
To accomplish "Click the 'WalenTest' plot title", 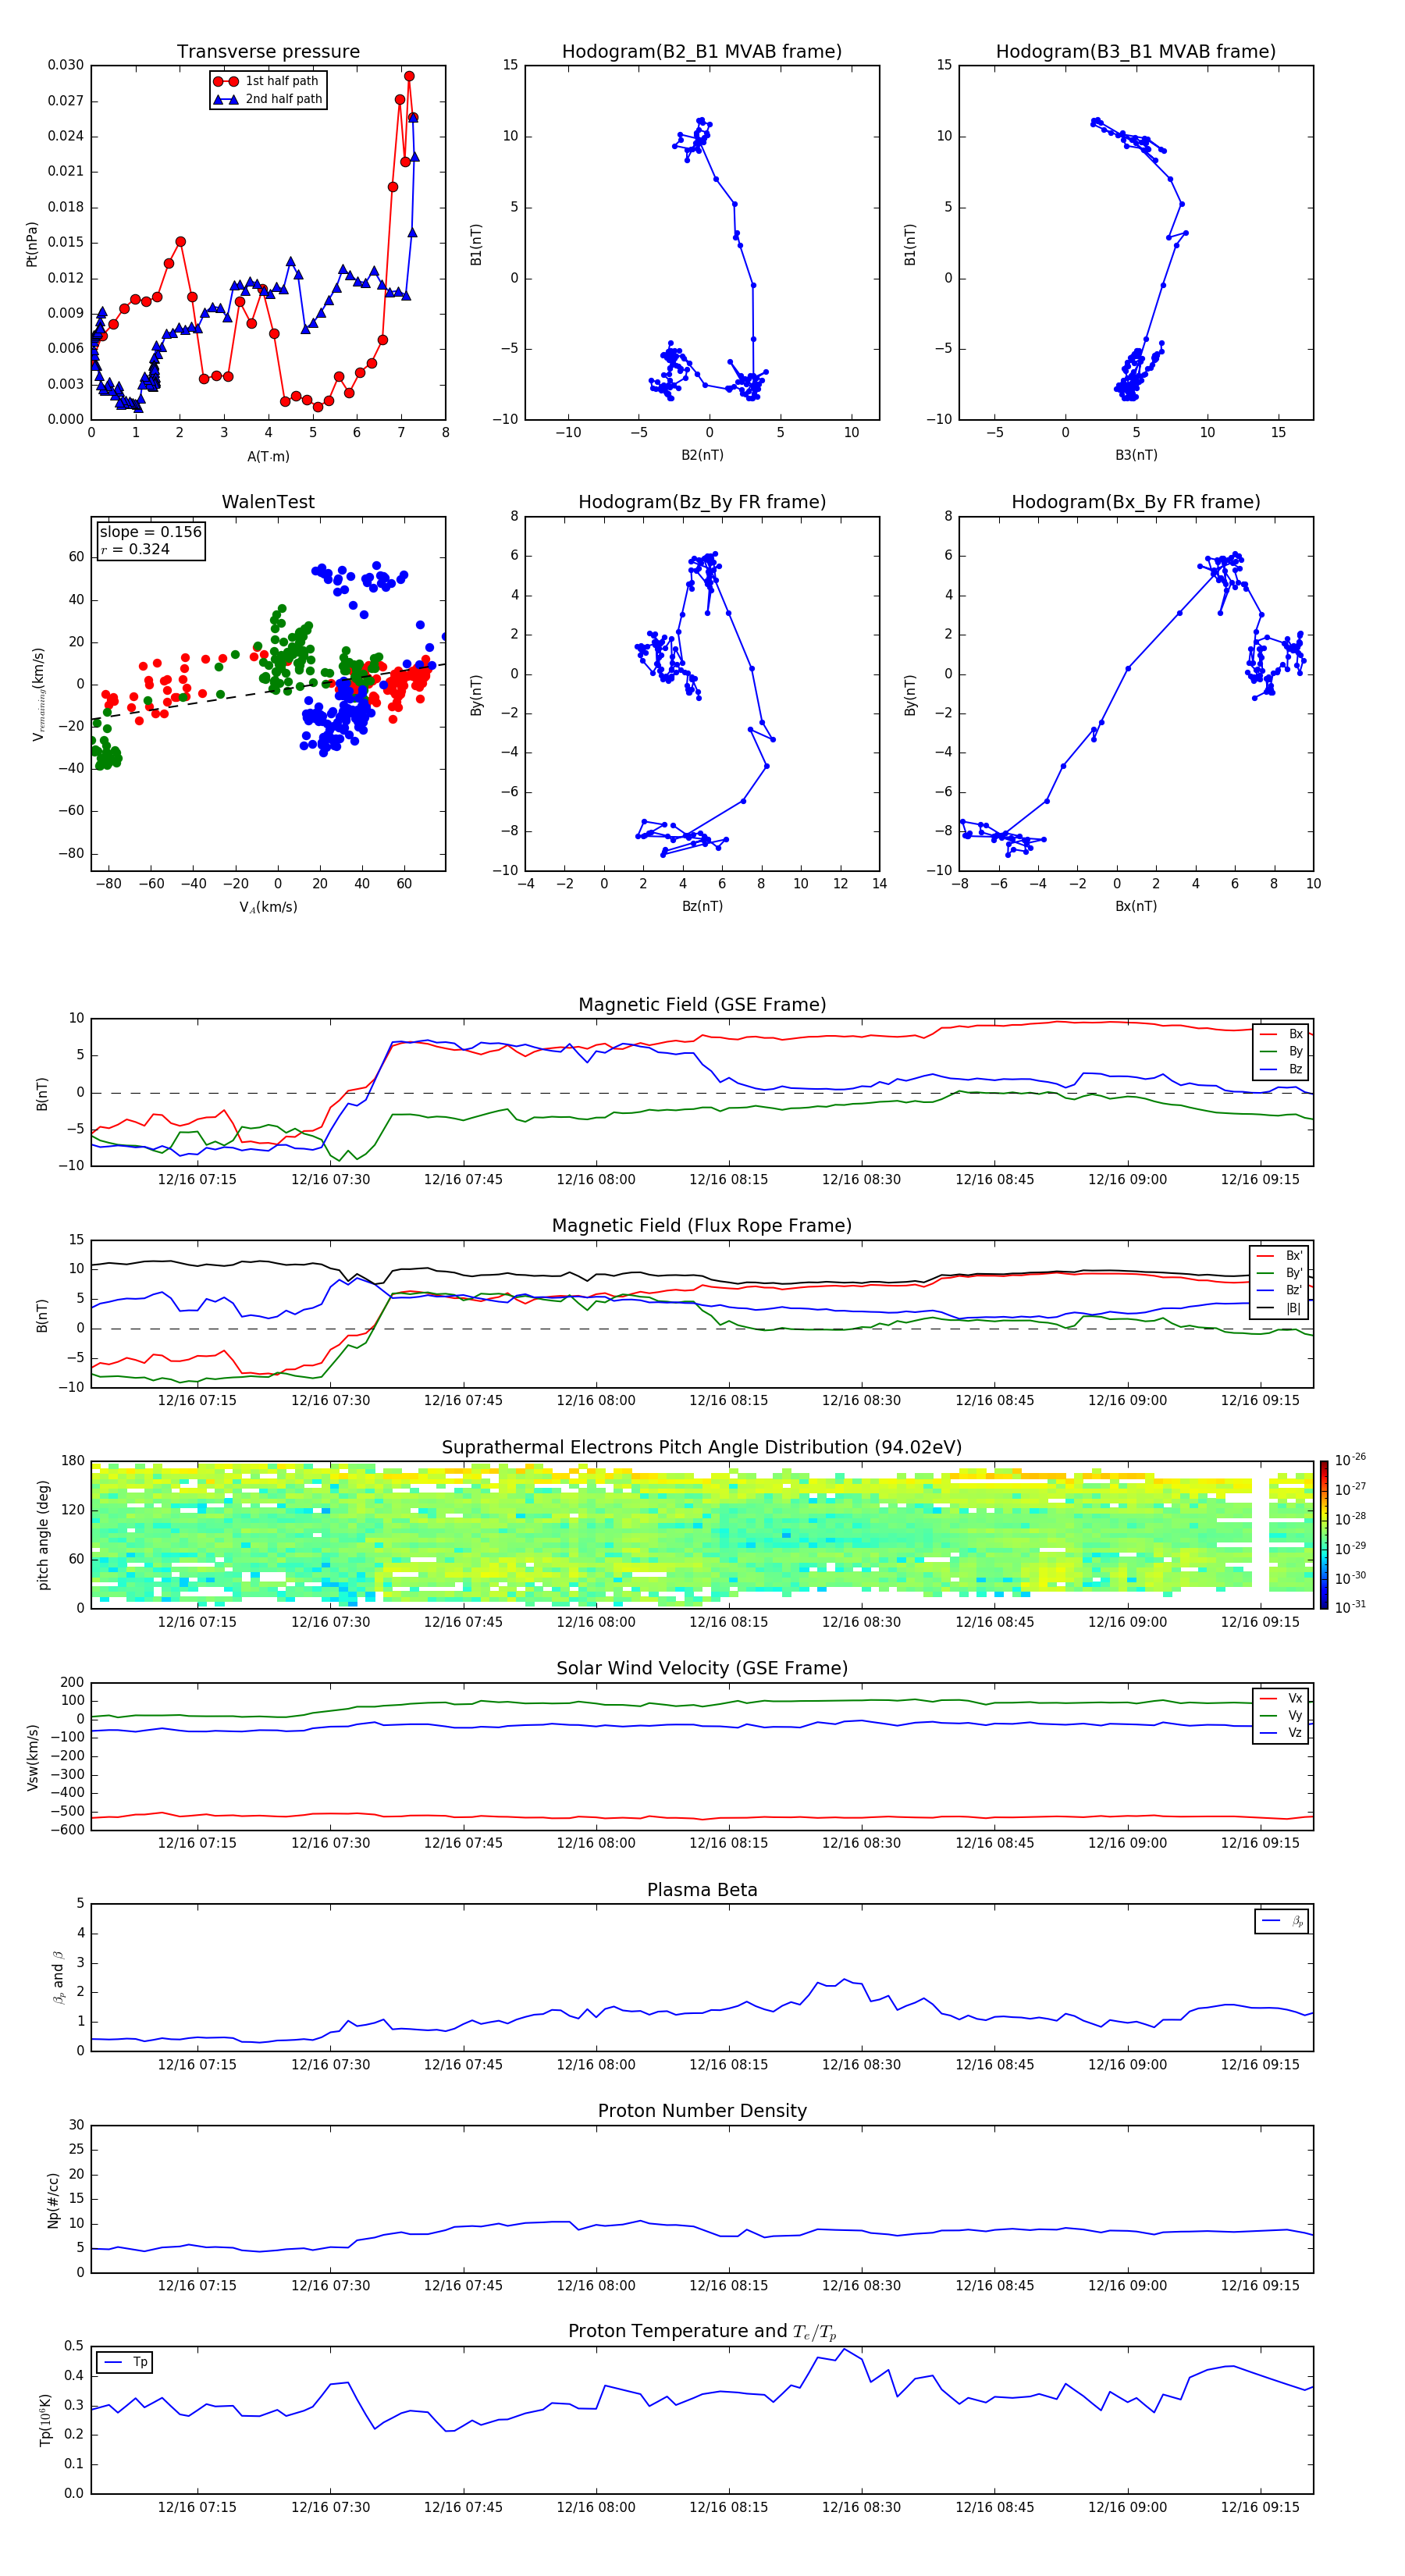I will pyautogui.click(x=268, y=502).
